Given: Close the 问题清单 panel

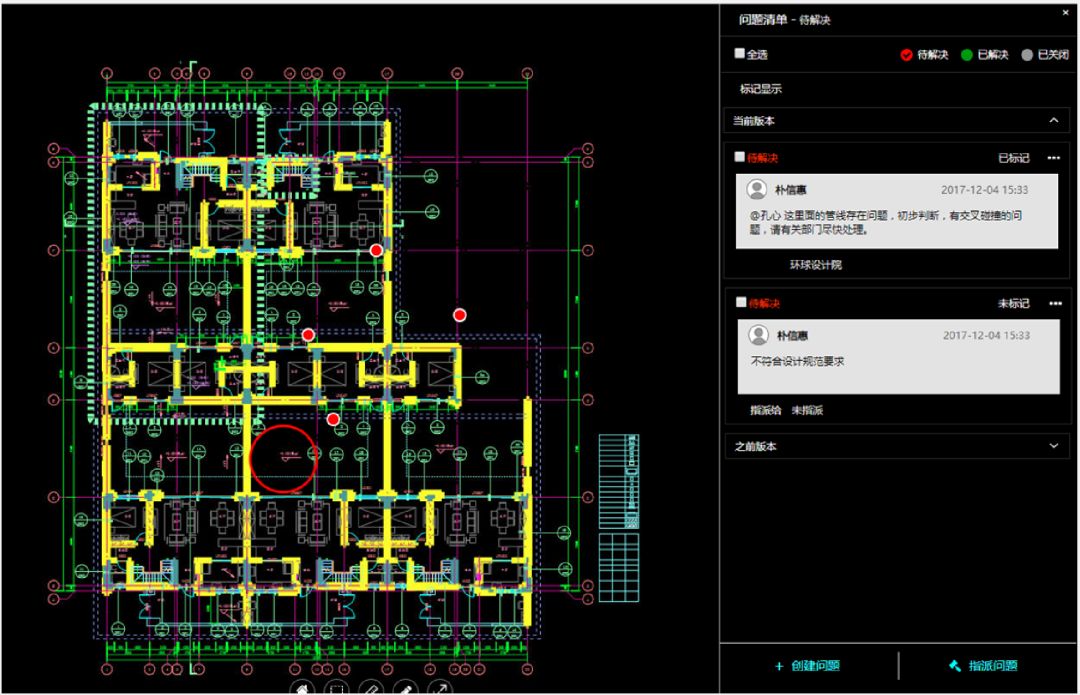Looking at the screenshot, I should point(1065,13).
